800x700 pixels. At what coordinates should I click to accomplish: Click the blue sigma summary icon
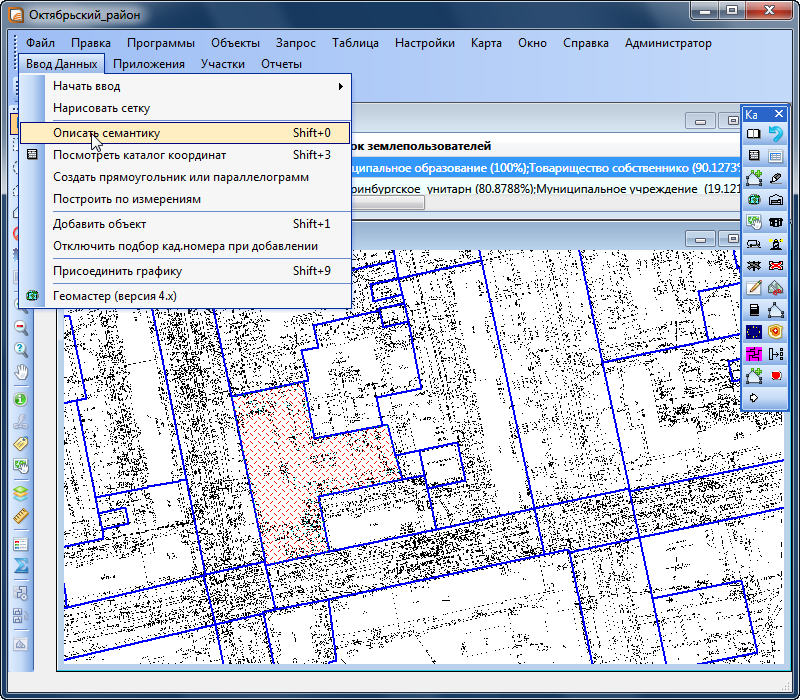20,566
